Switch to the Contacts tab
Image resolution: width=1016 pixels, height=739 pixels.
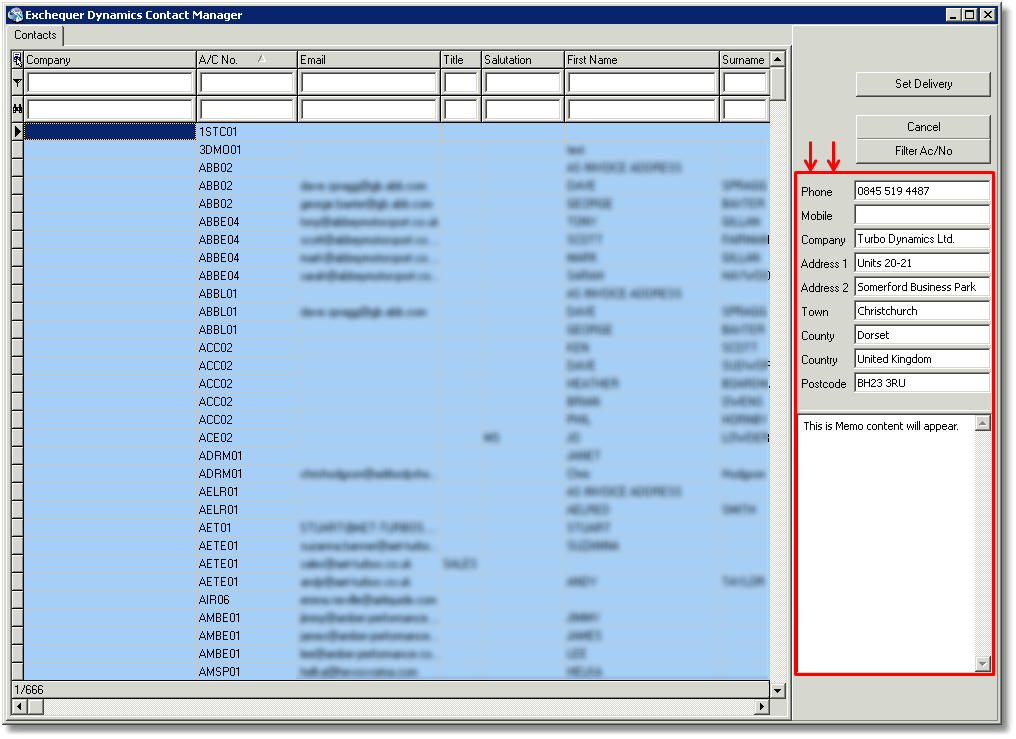pyautogui.click(x=35, y=35)
